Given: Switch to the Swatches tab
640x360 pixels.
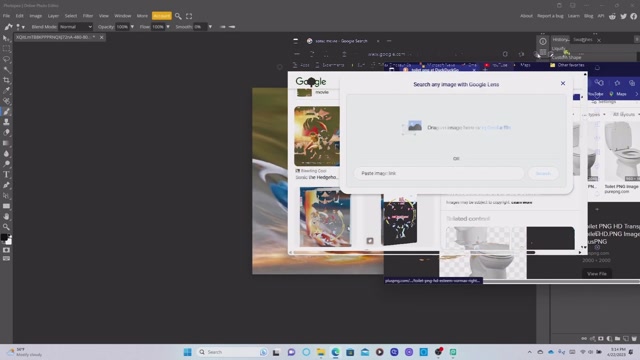Looking at the screenshot, I should (582, 40).
